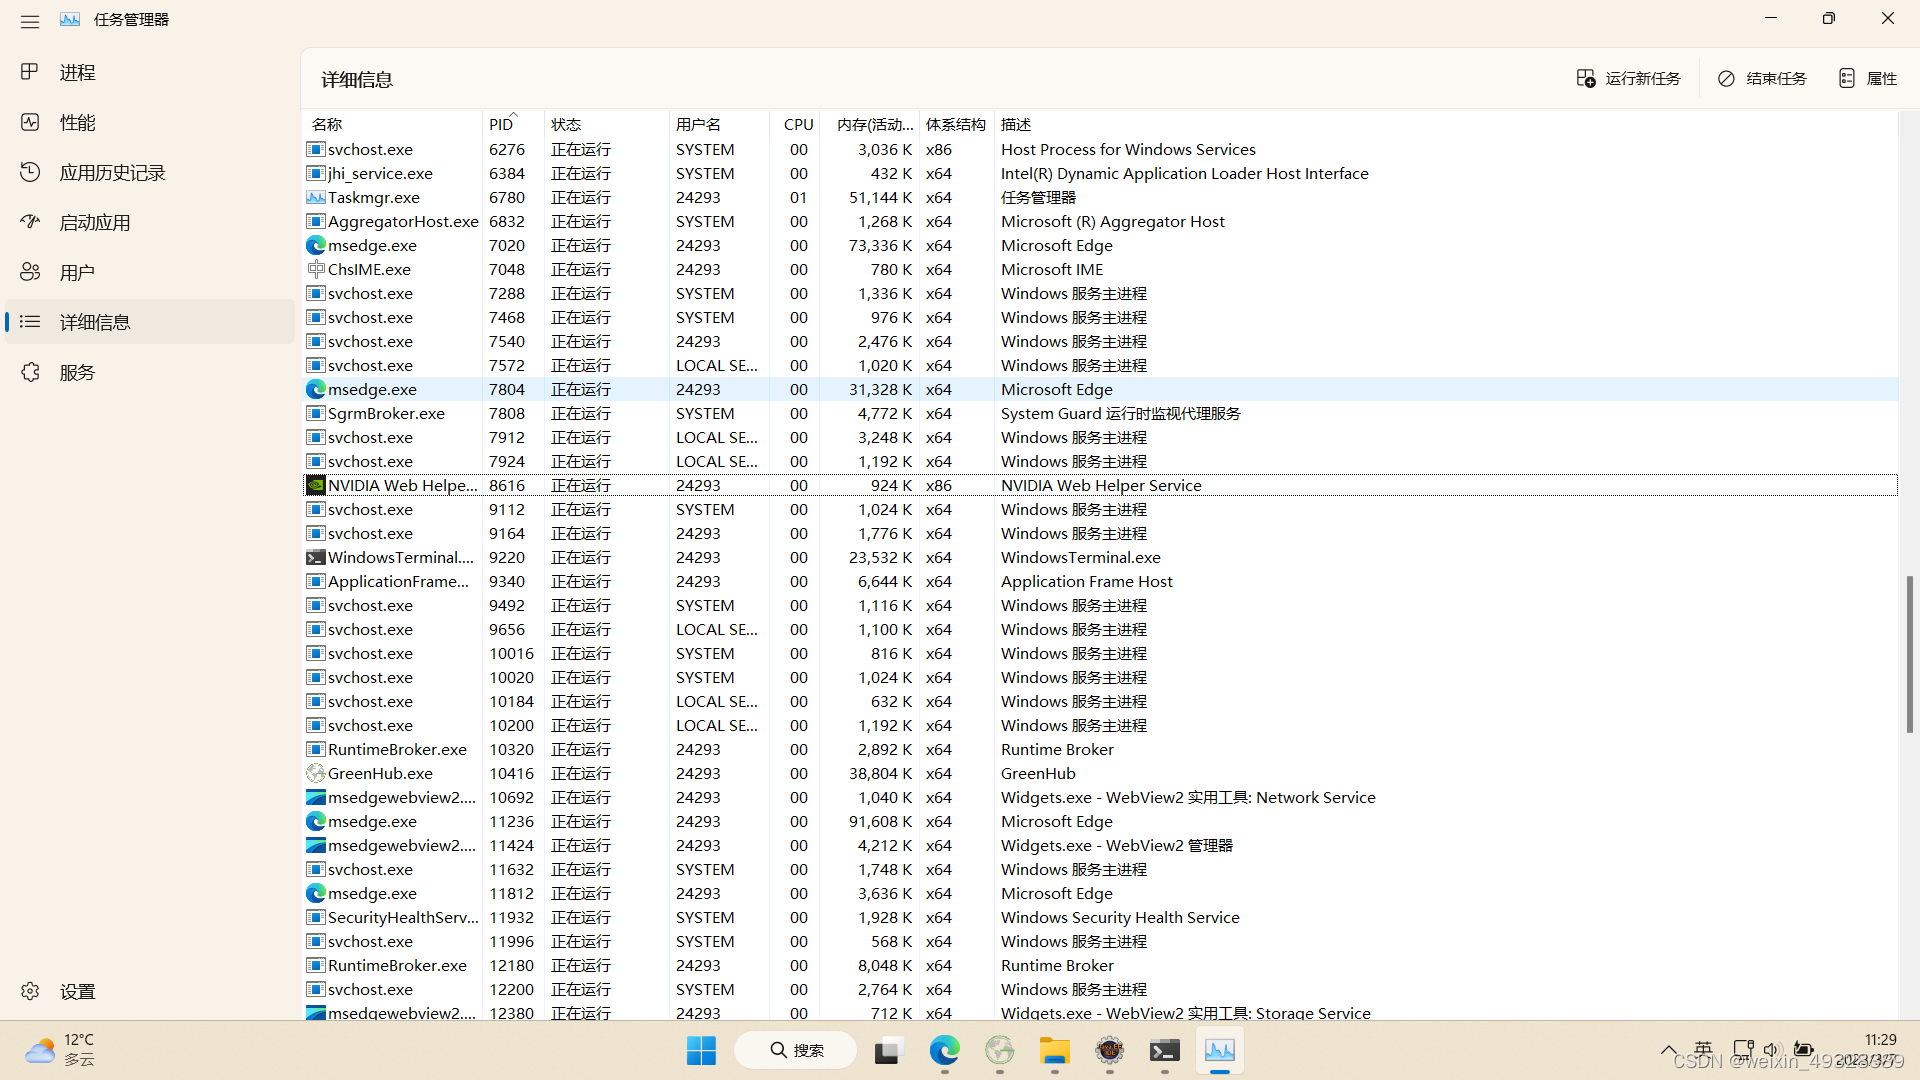
Task: Open Windows Terminal from taskbar
Action: (x=1164, y=1050)
